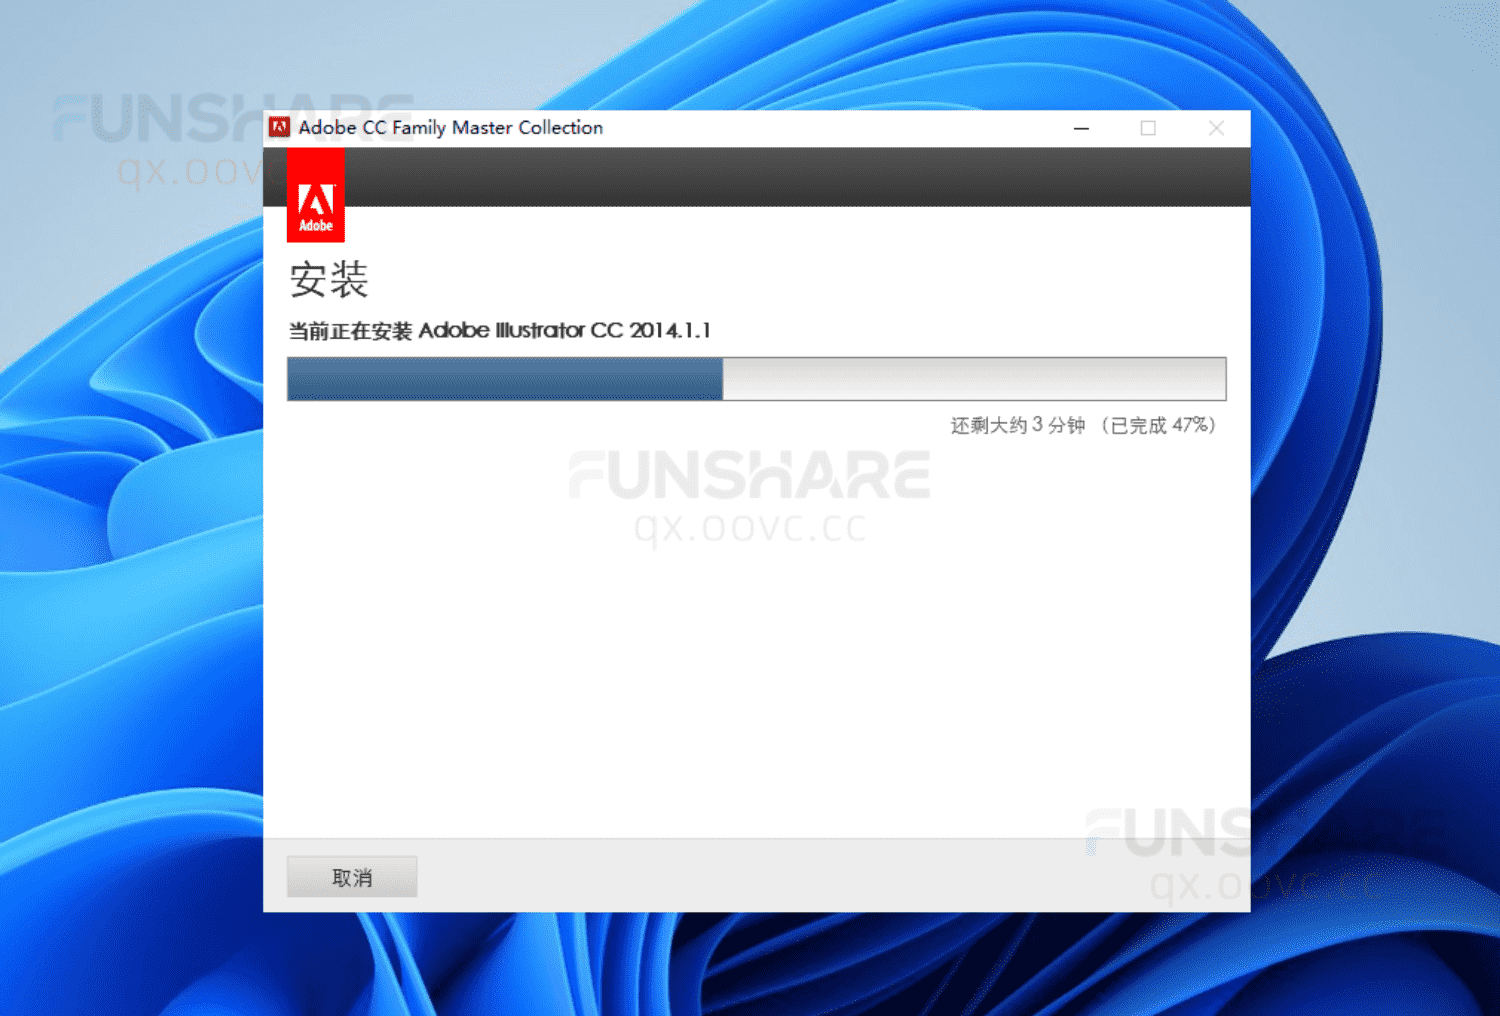
Task: Click the installation progress bar
Action: point(756,379)
